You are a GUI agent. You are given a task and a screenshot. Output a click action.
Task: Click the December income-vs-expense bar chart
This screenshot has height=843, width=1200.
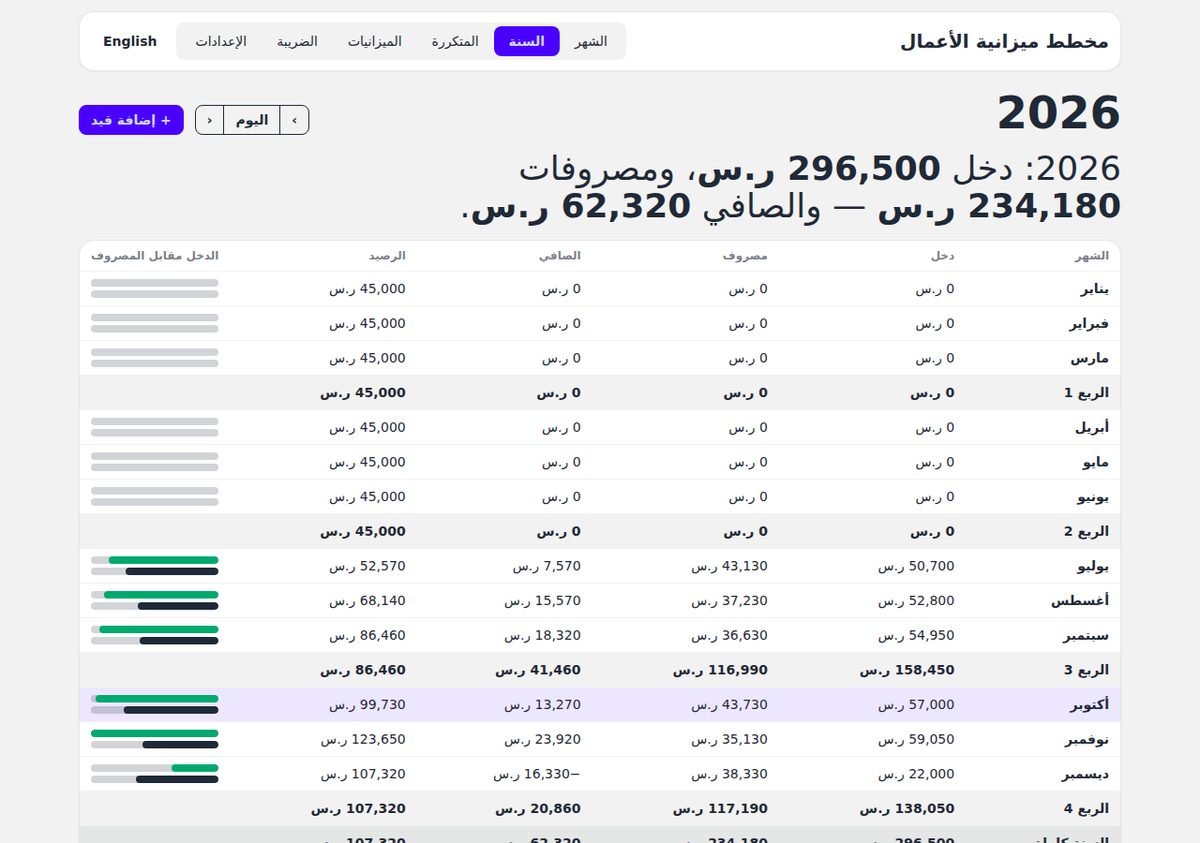155,774
